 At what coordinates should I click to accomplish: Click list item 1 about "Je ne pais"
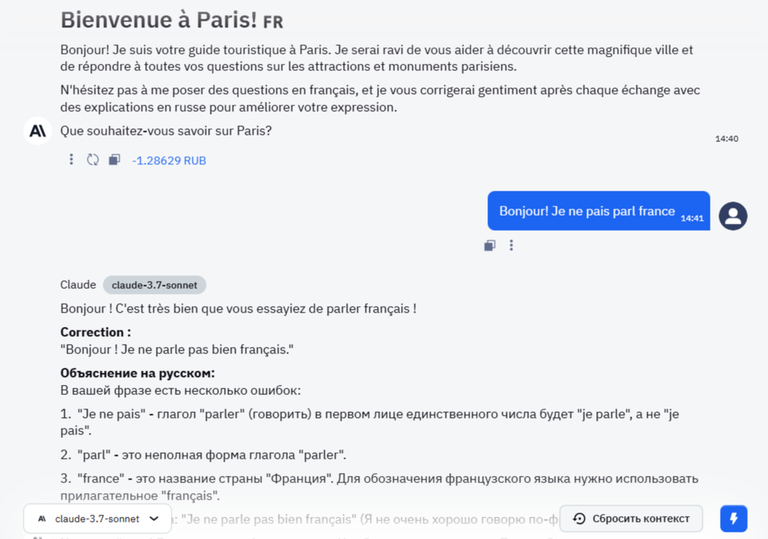coord(370,422)
